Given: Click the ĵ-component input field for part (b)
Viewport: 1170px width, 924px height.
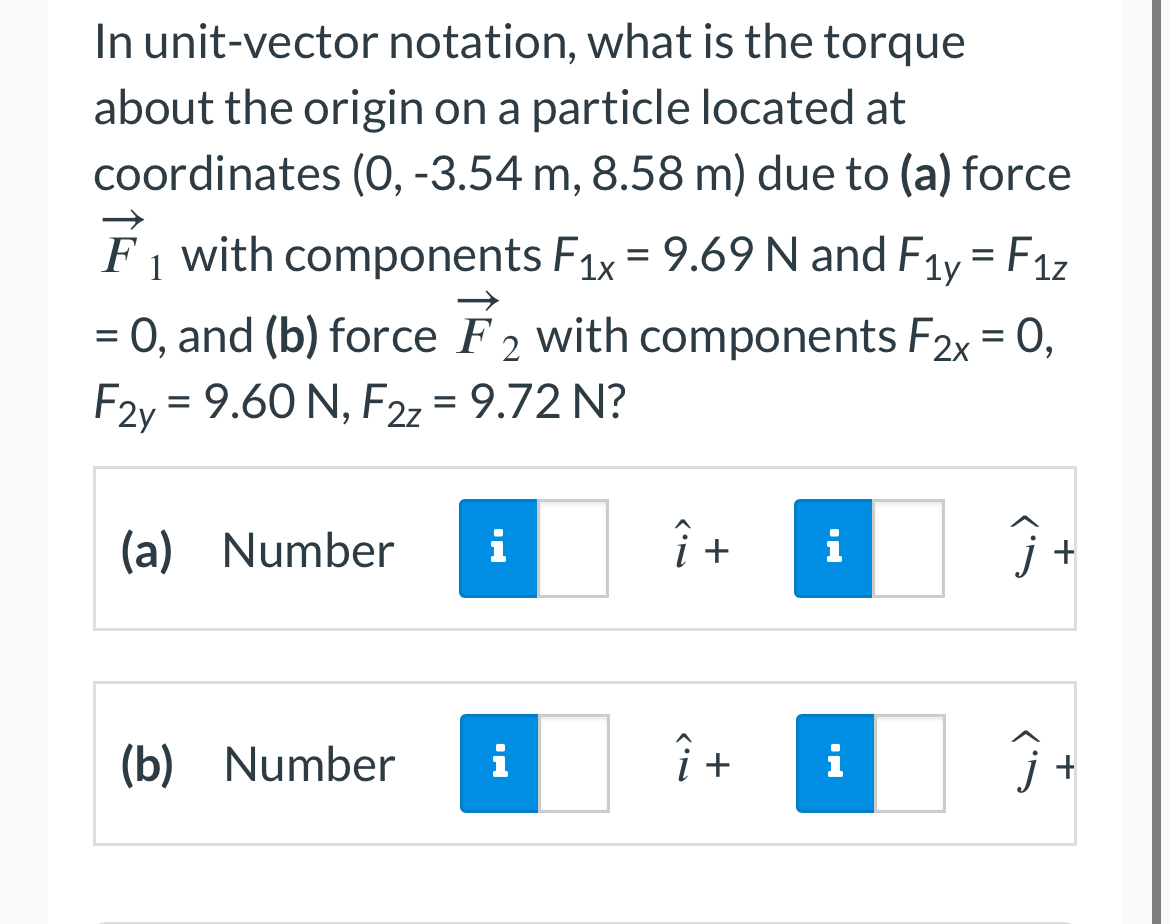Looking at the screenshot, I should pyautogui.click(x=909, y=763).
